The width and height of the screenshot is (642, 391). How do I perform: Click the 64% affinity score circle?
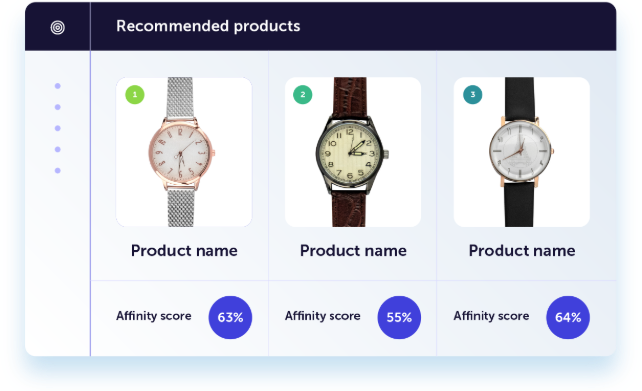pos(568,317)
